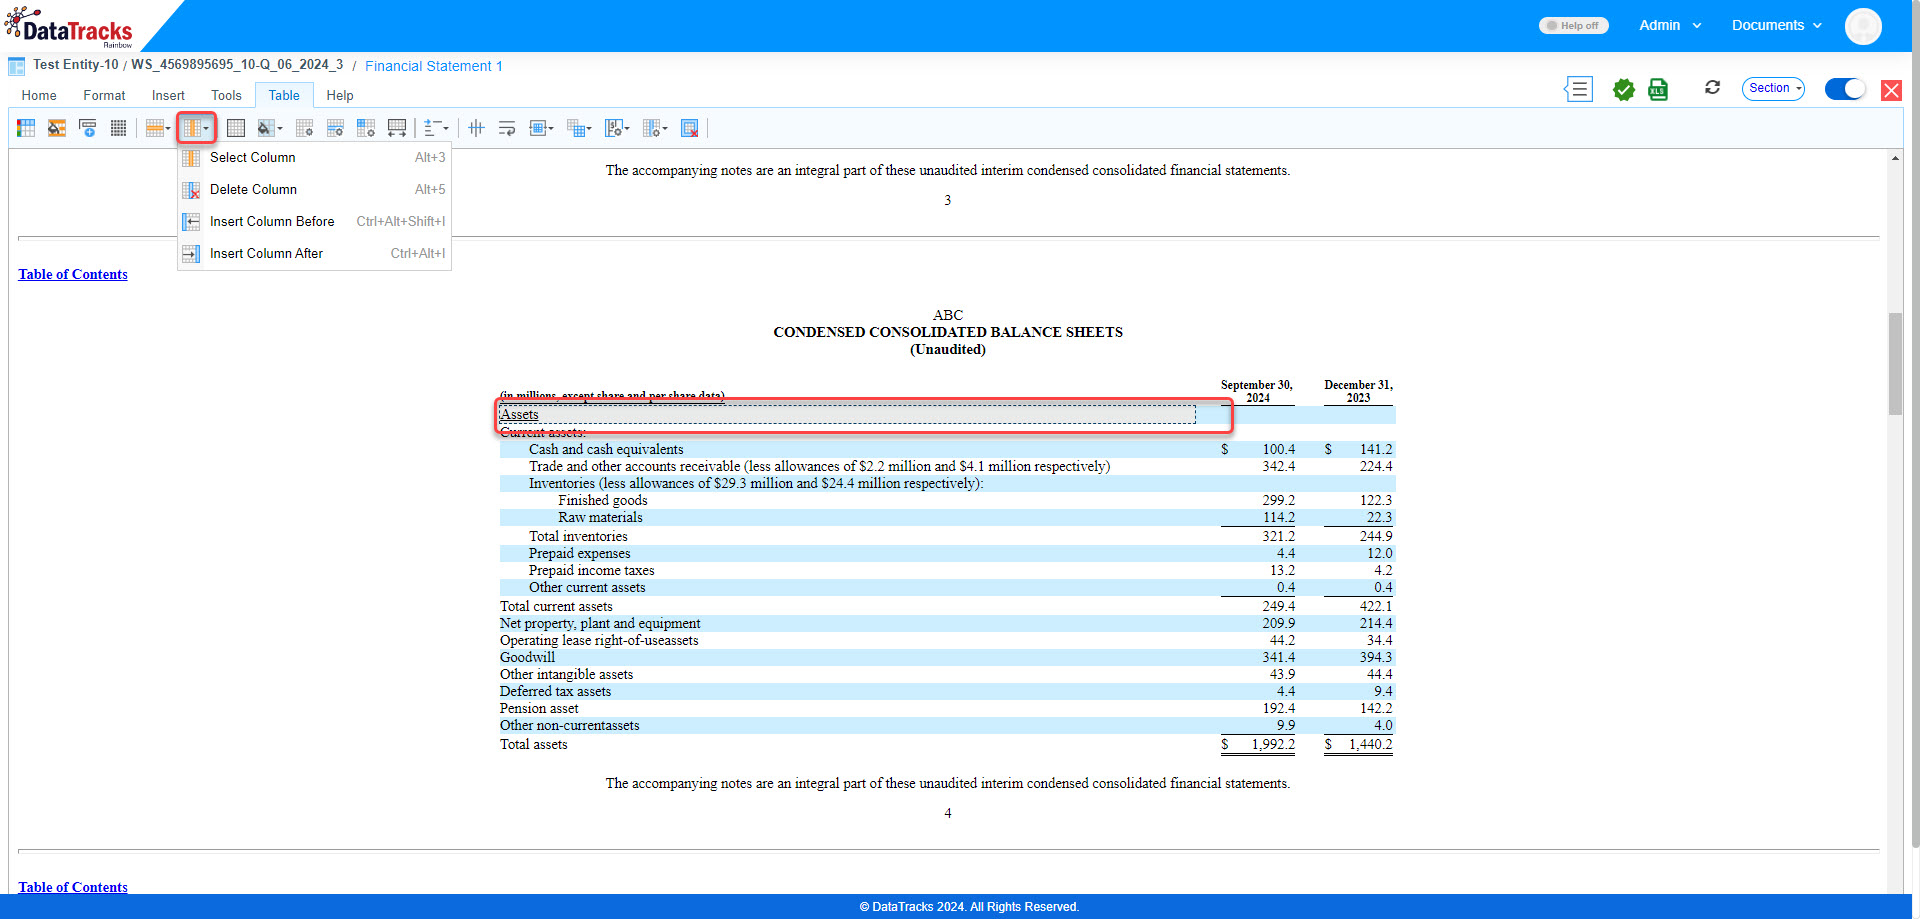Open the cell merge bracket dropdown

541,128
